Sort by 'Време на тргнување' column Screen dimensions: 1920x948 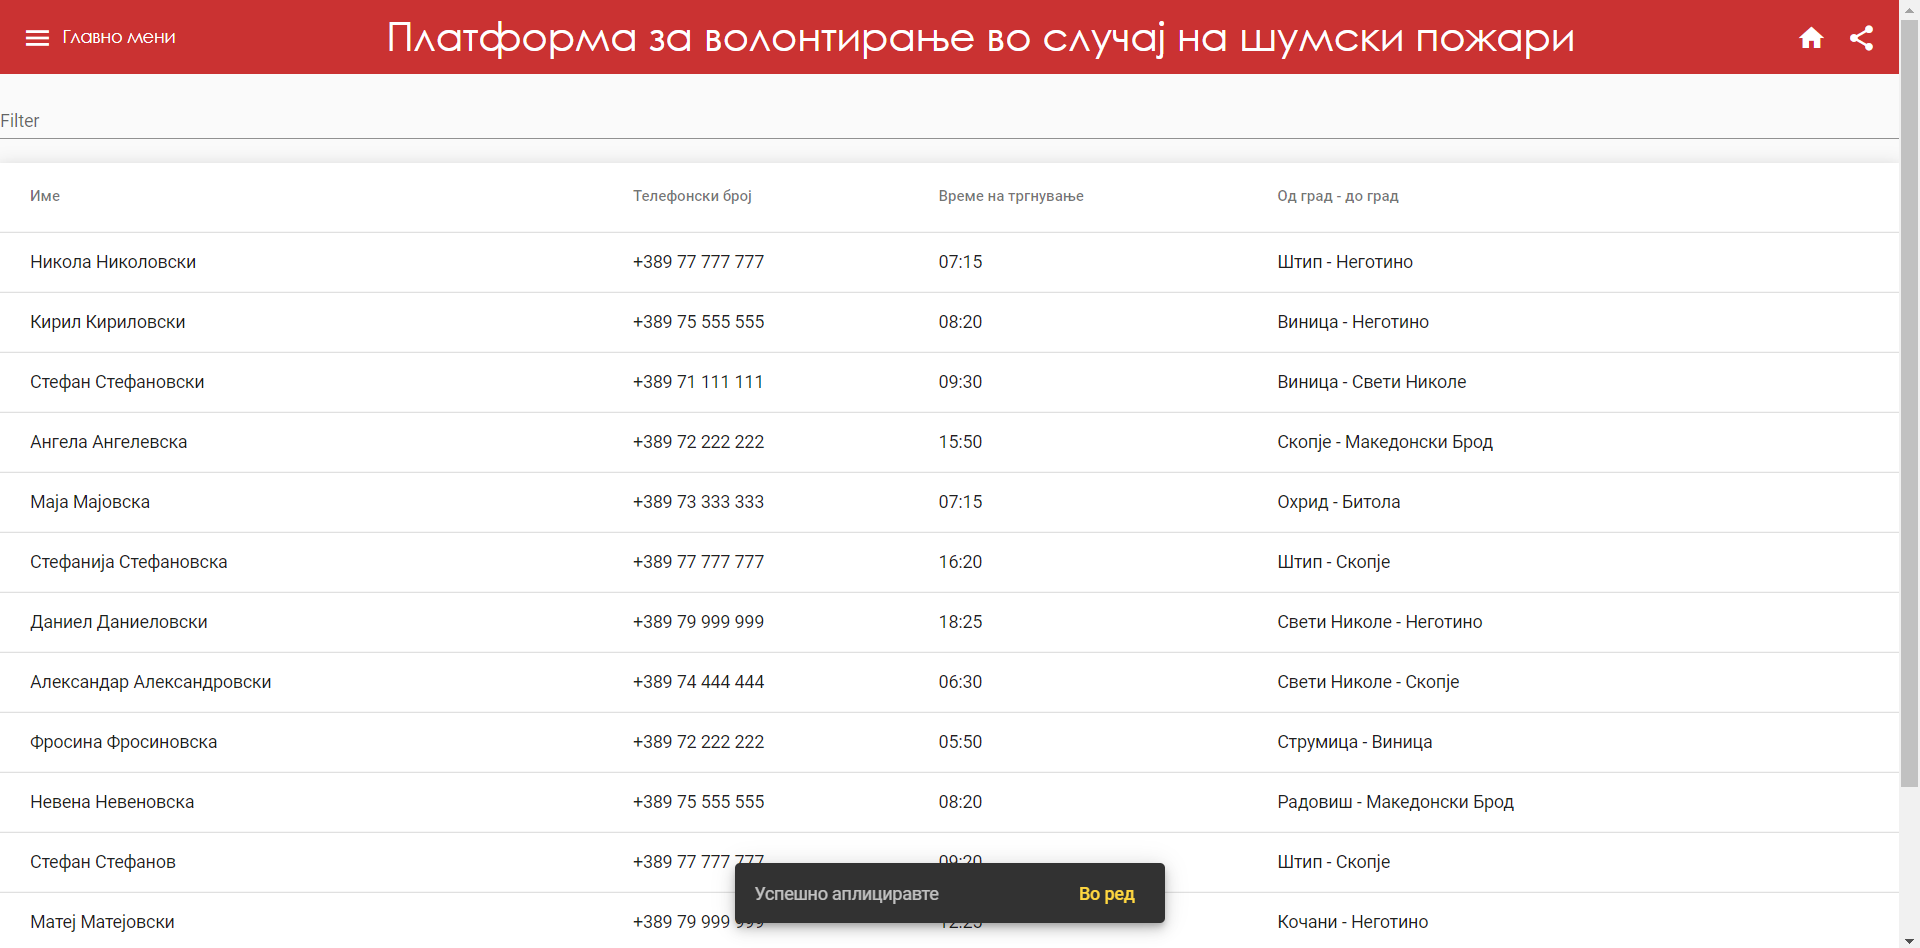[1011, 196]
